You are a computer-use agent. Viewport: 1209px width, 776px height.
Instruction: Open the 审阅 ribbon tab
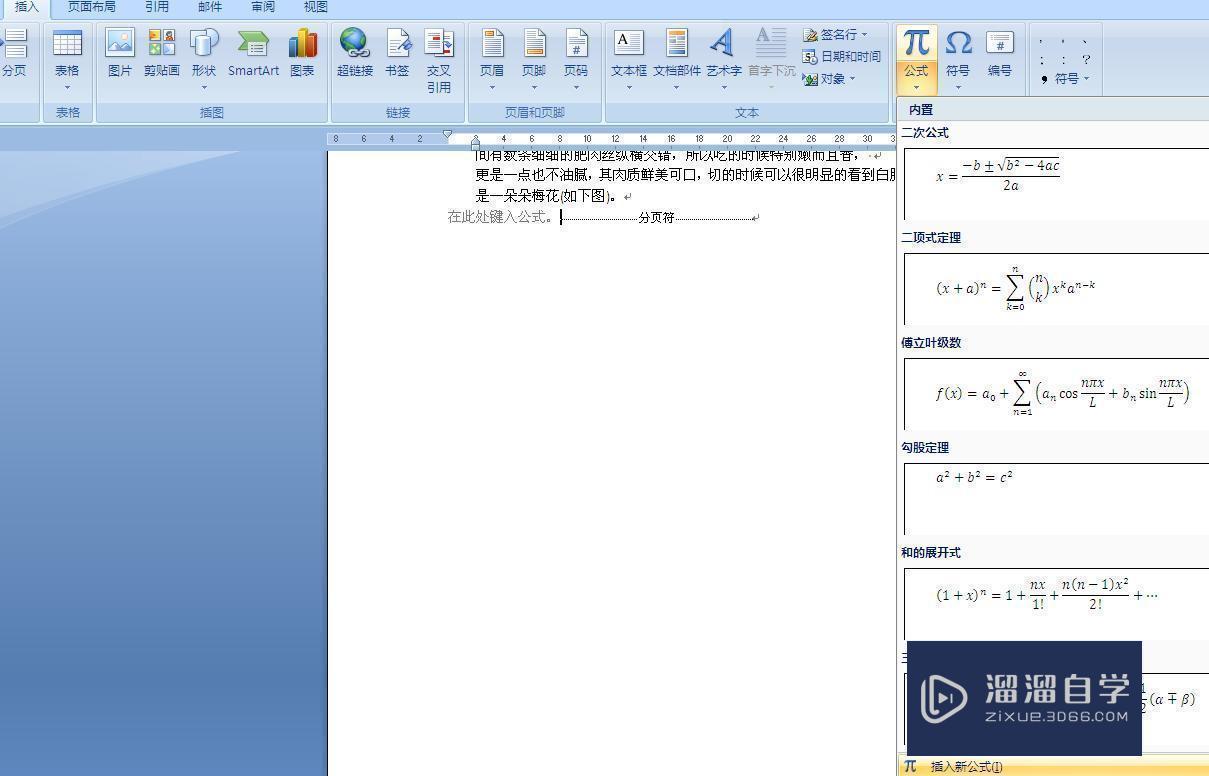(x=262, y=7)
